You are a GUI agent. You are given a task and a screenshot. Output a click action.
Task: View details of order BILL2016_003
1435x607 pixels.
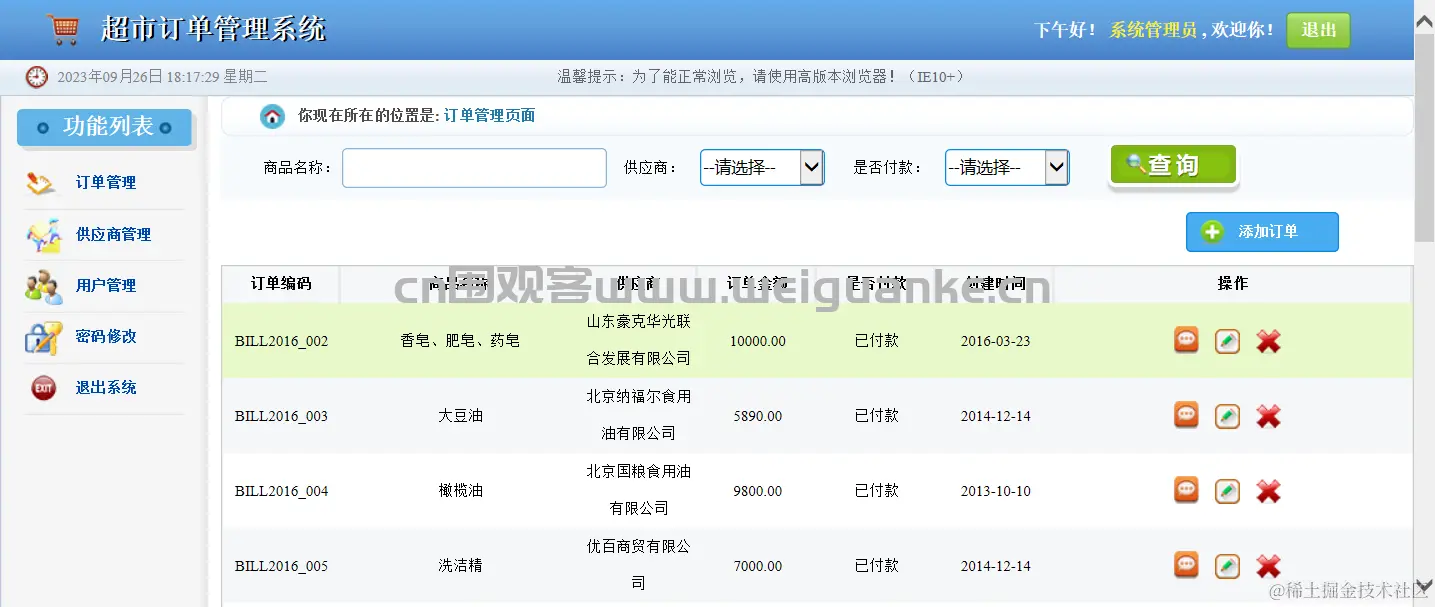(1186, 415)
